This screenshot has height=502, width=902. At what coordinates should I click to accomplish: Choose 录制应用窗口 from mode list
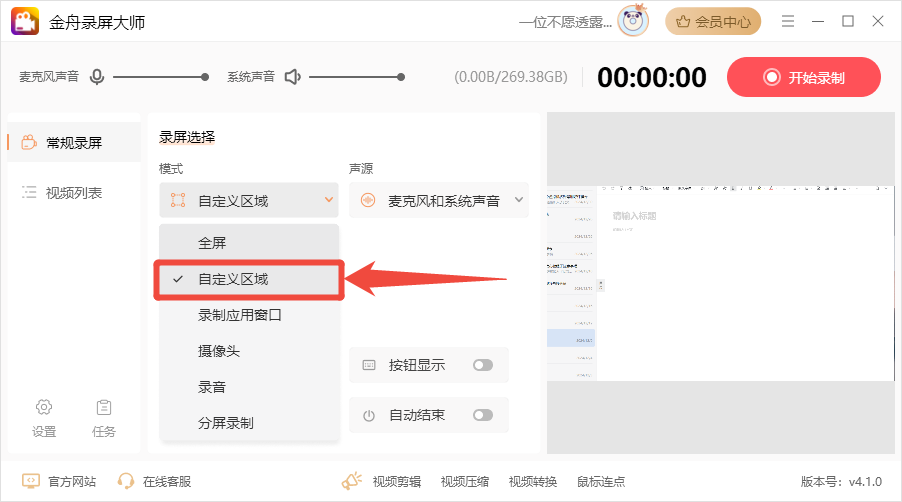(249, 315)
